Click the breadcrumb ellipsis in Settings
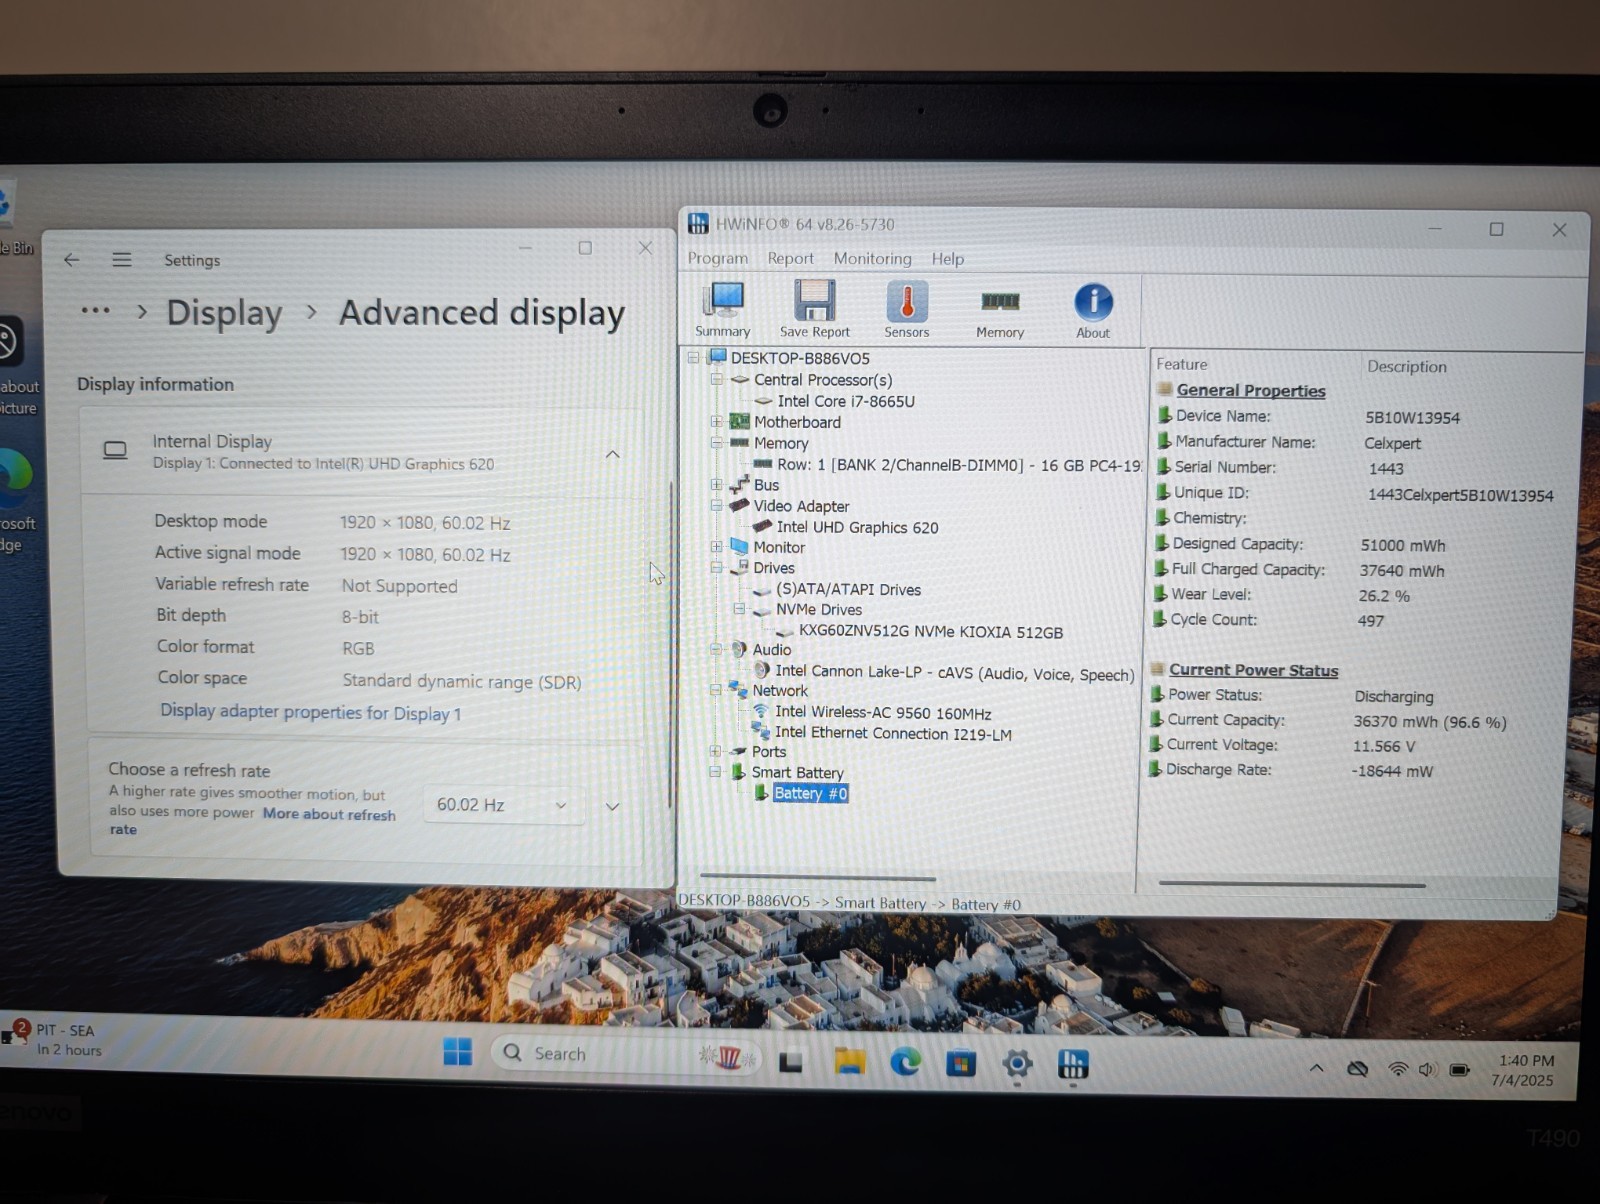Viewport: 1600px width, 1204px height. point(95,310)
